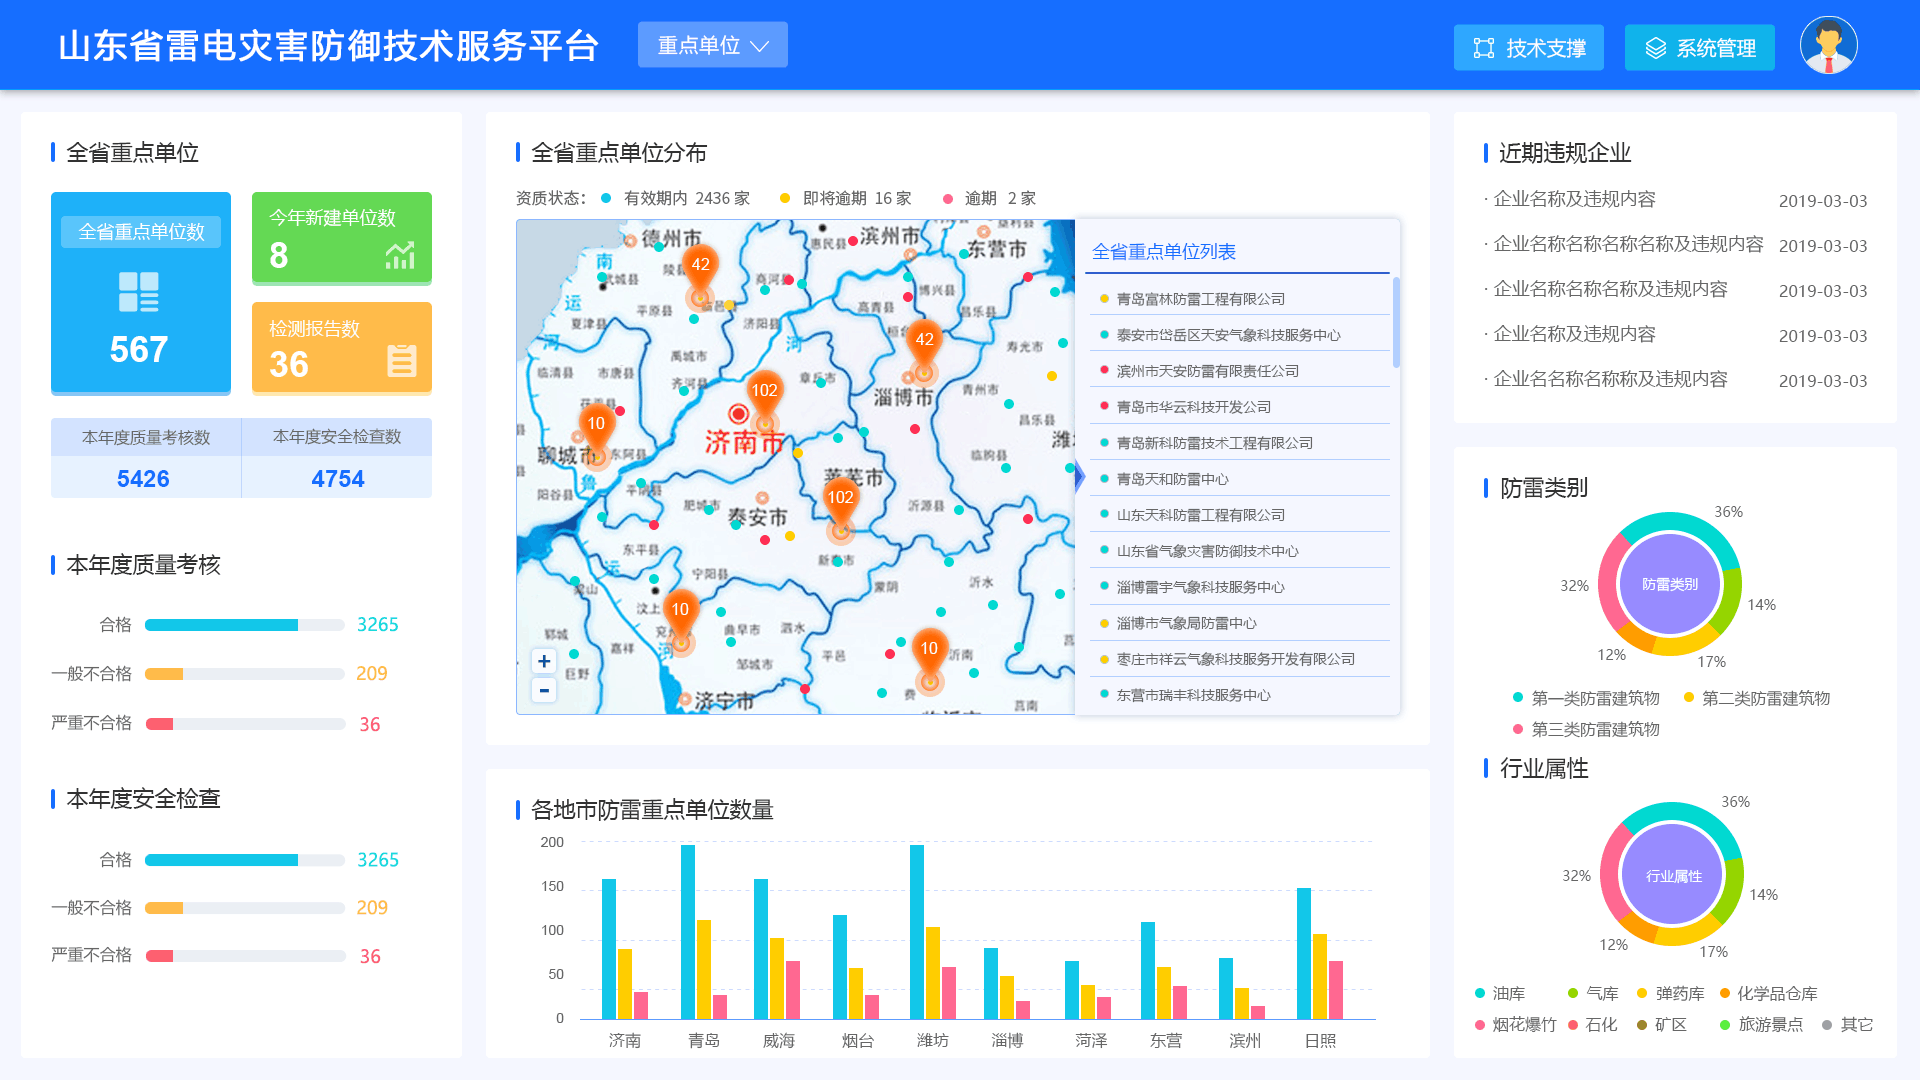Open 青岛富林防雷工程有限公司 in the list
The height and width of the screenshot is (1080, 1920).
coord(1200,299)
